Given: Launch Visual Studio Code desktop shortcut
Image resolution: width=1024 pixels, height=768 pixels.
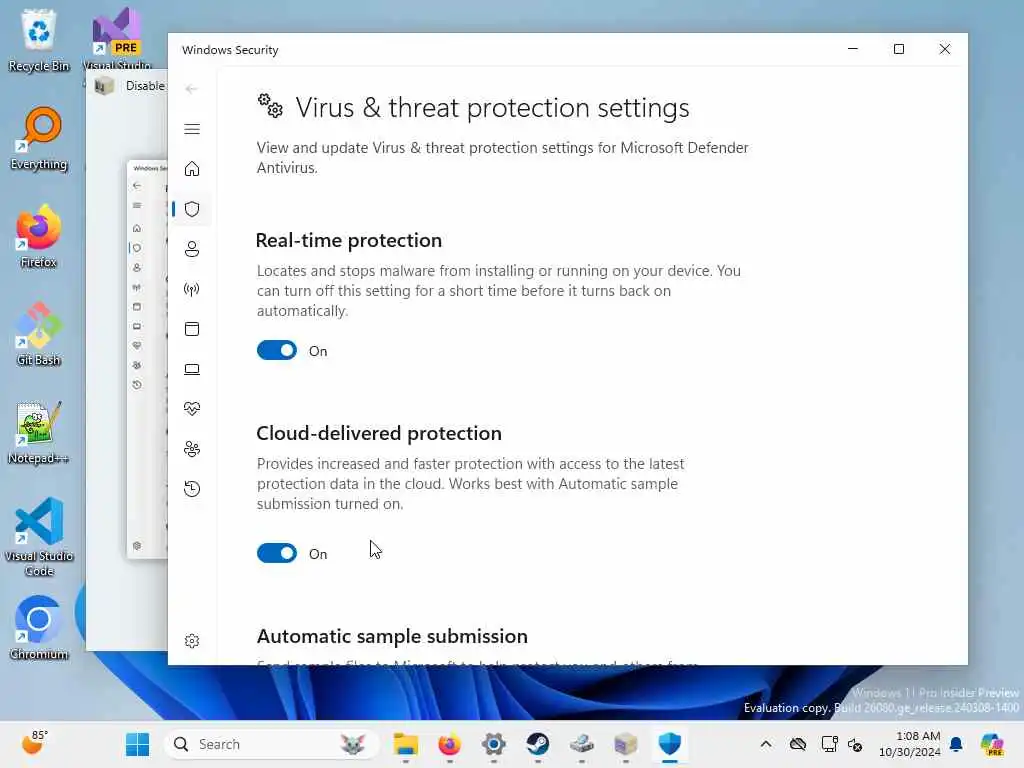Looking at the screenshot, I should (x=39, y=537).
